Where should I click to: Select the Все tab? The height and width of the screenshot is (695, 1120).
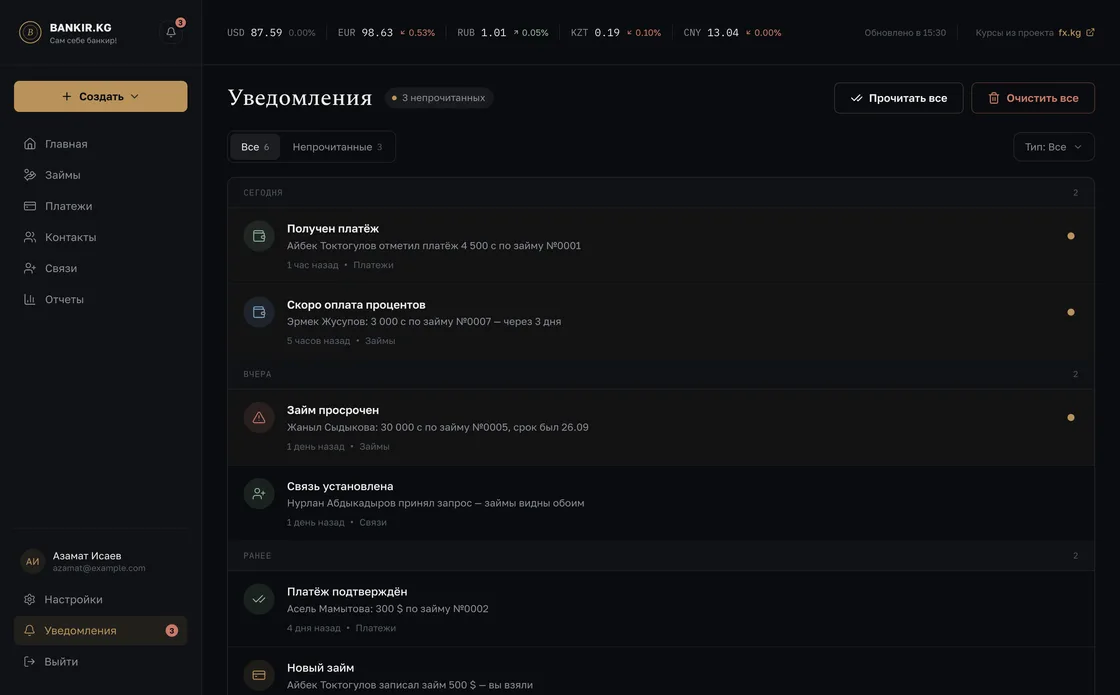click(x=255, y=147)
